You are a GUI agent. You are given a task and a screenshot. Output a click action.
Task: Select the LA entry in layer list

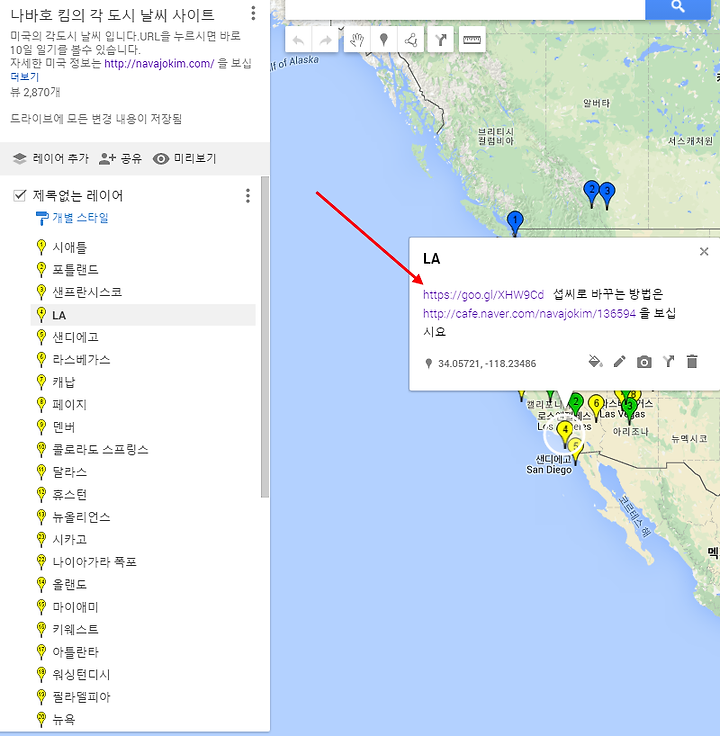point(143,315)
